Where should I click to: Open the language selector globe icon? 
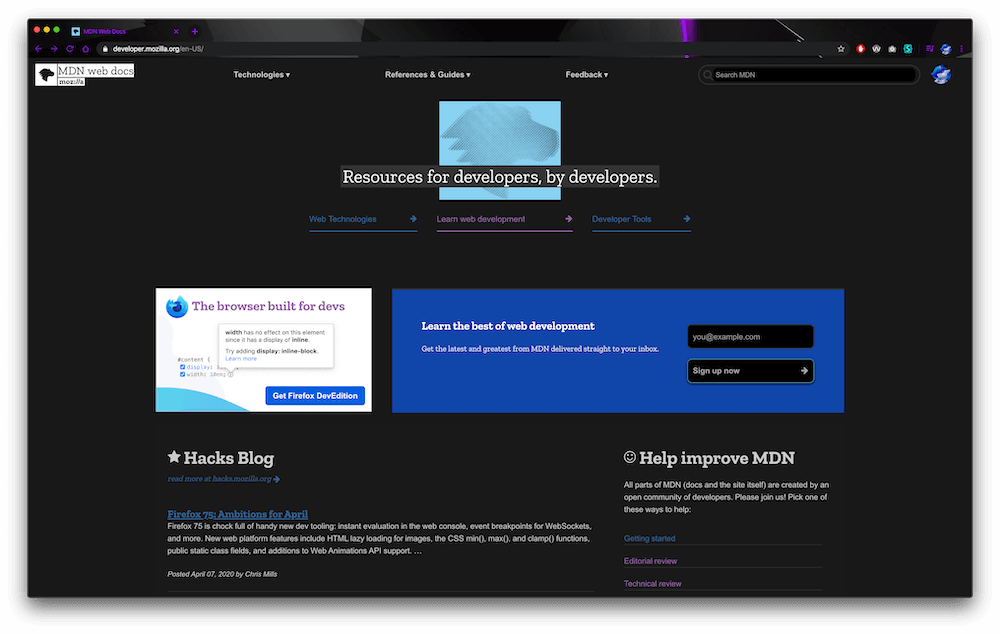(941, 74)
